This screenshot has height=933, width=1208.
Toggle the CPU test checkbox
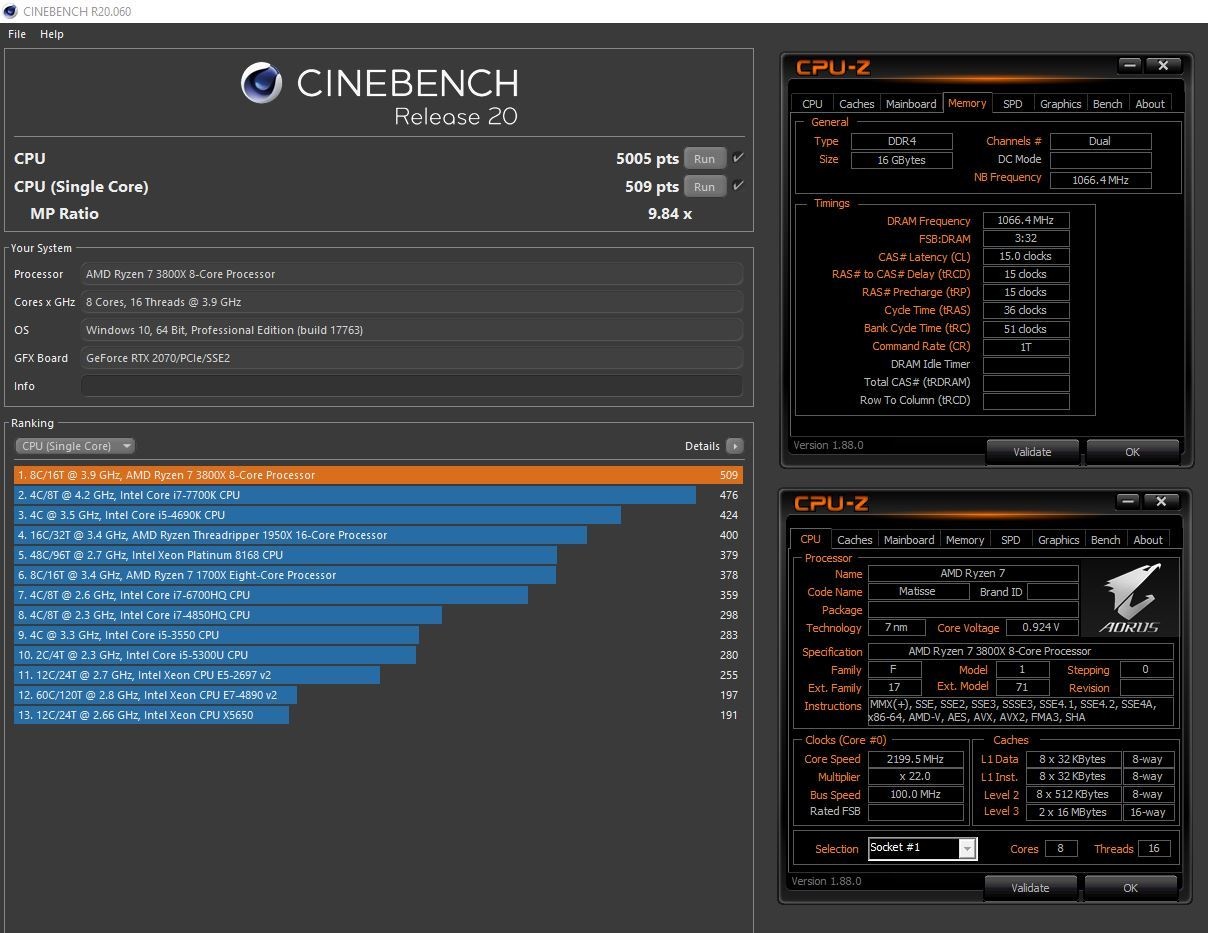(x=738, y=158)
